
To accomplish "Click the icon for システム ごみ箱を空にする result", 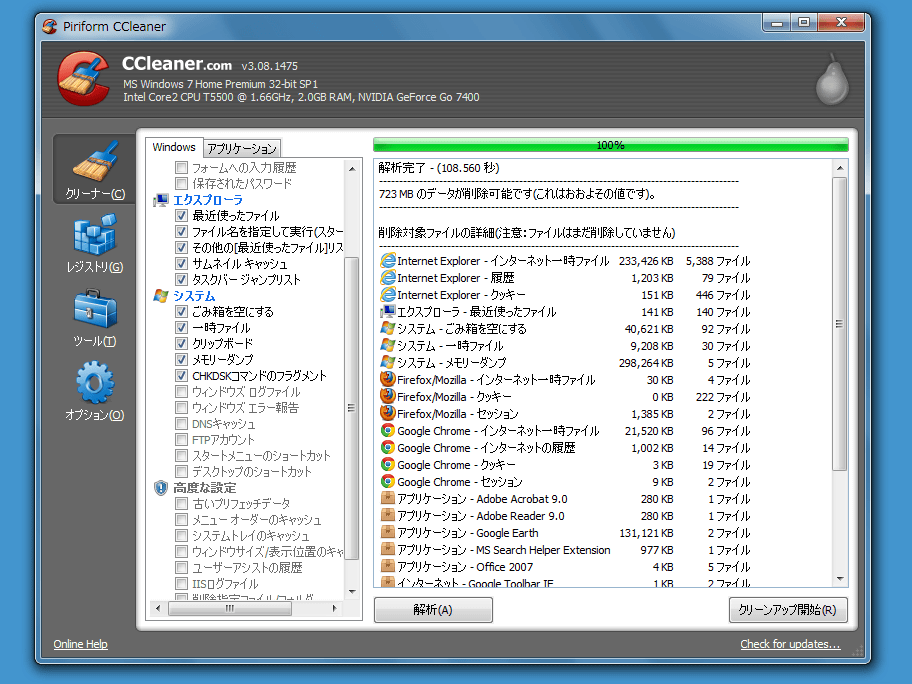I will 387,328.
